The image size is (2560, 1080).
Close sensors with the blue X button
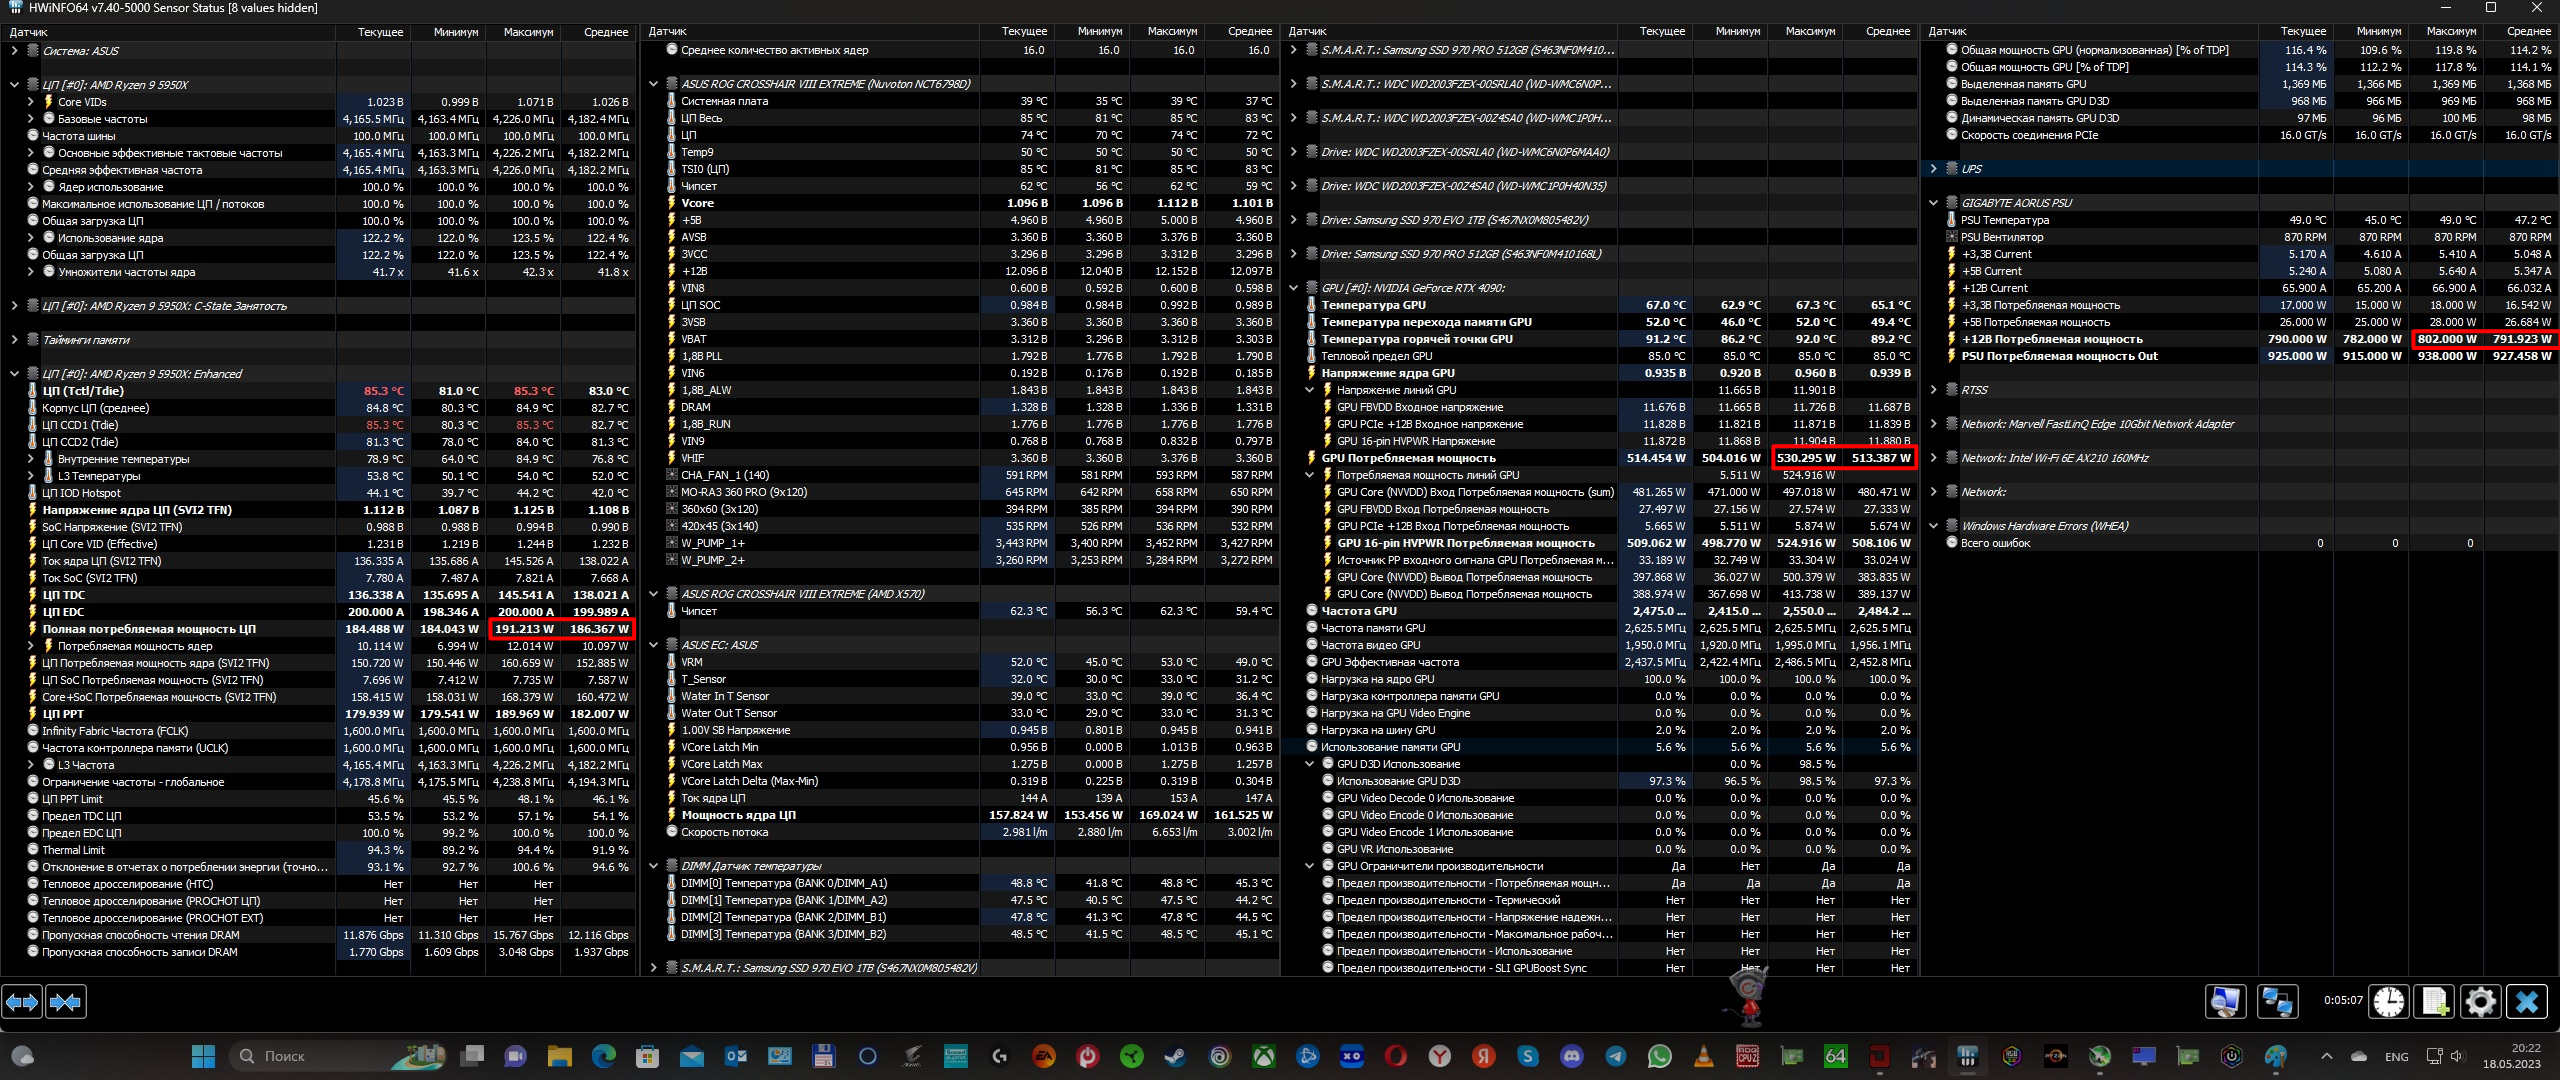tap(2527, 1001)
